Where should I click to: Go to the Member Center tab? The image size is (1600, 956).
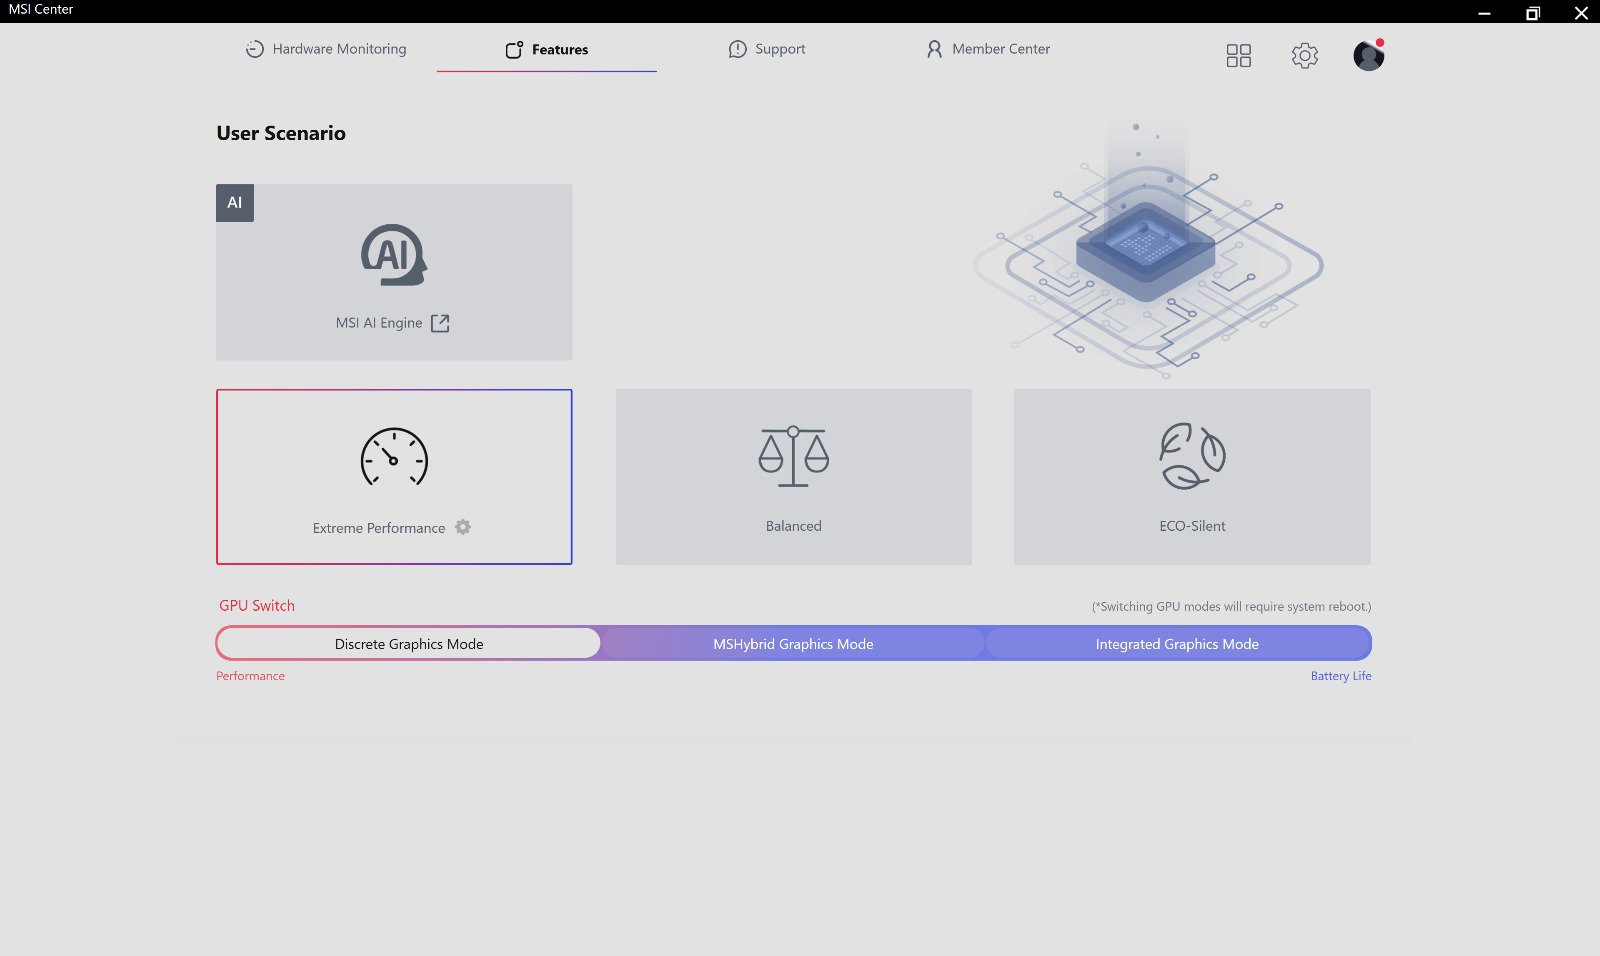[x=988, y=49]
